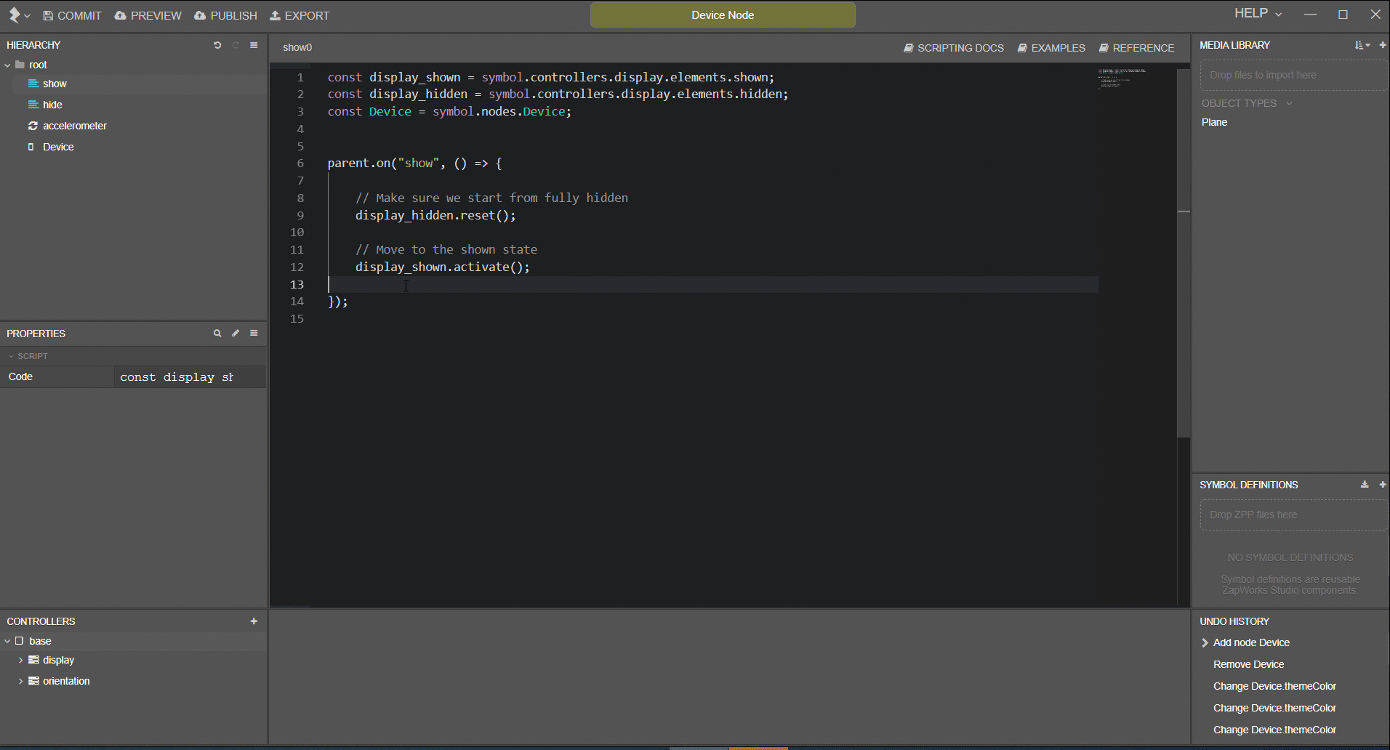Click the add controller plus icon
The width and height of the screenshot is (1390, 750).
pyautogui.click(x=254, y=620)
